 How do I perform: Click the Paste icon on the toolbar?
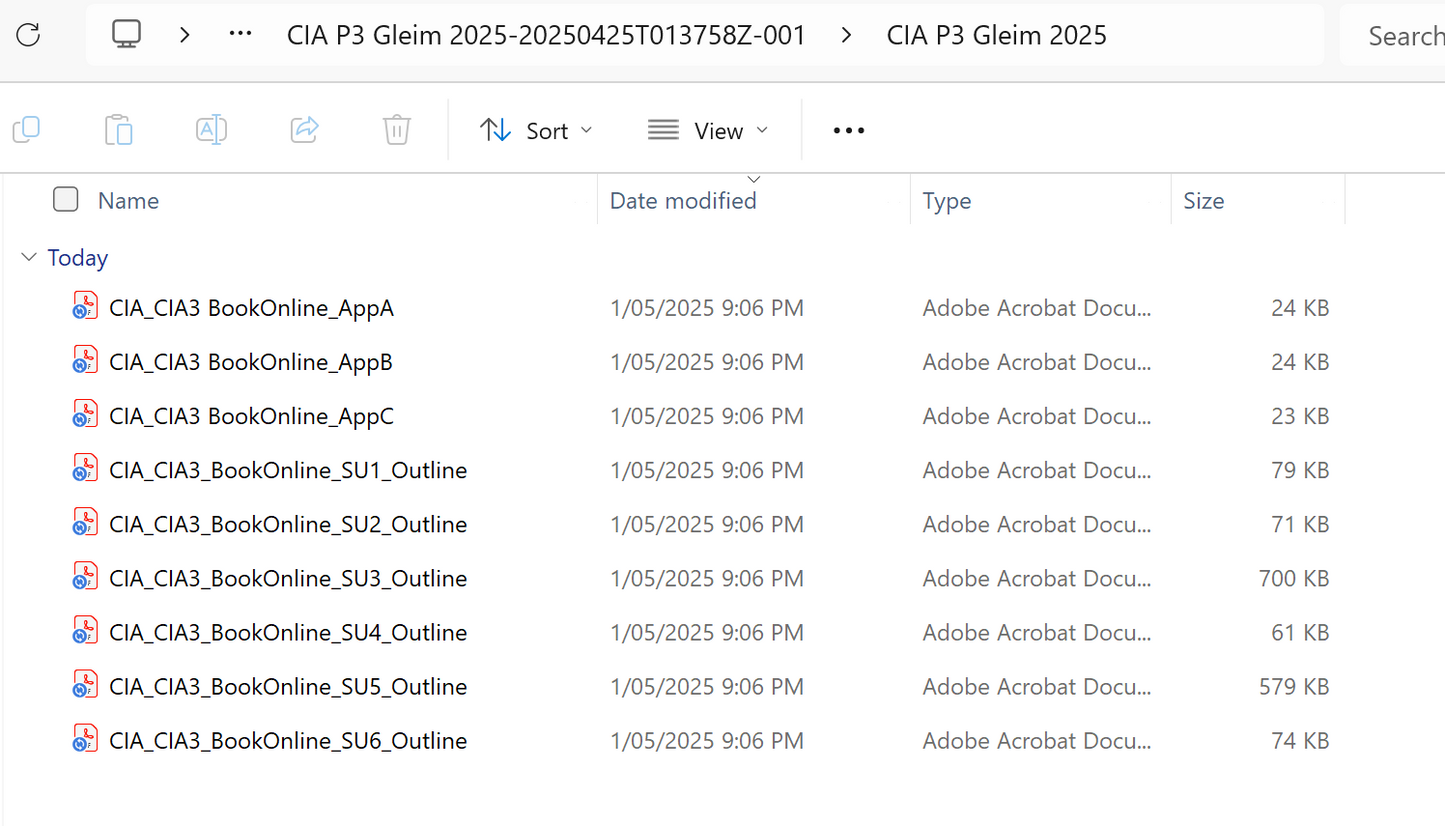point(118,129)
